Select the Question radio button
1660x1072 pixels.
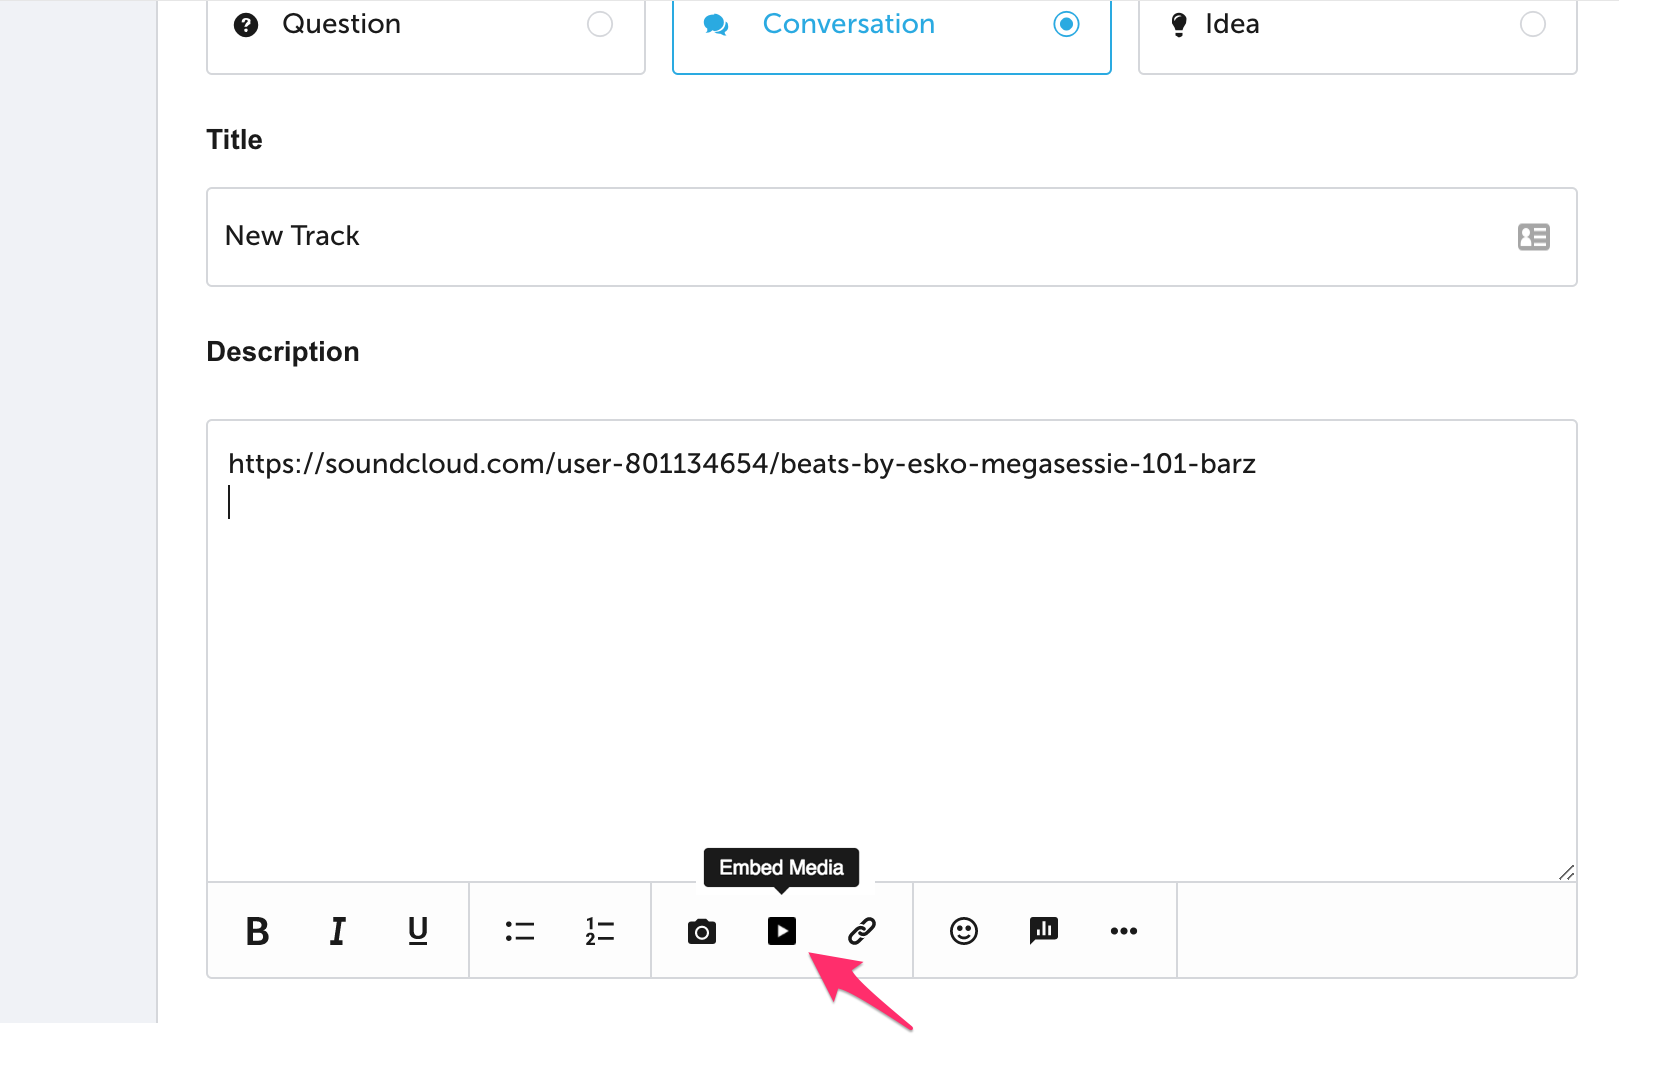click(x=600, y=24)
